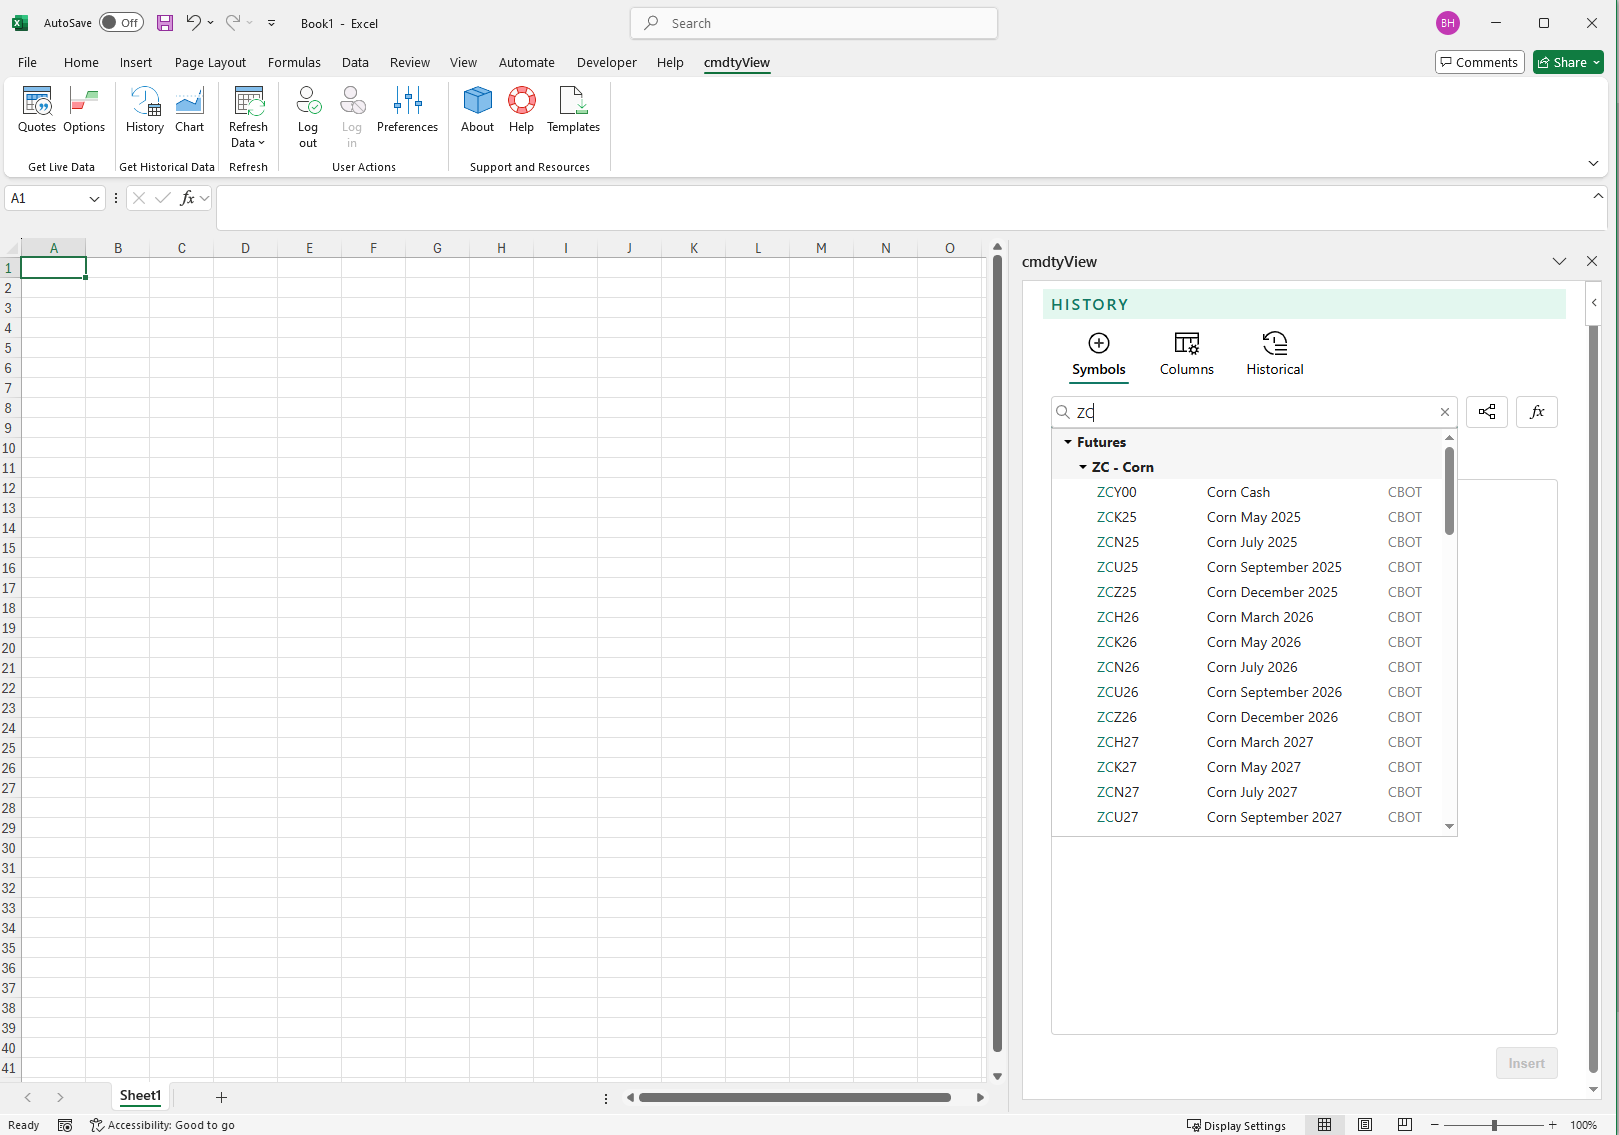Open the Insert ribbon tab
The image size is (1619, 1135).
(136, 62)
